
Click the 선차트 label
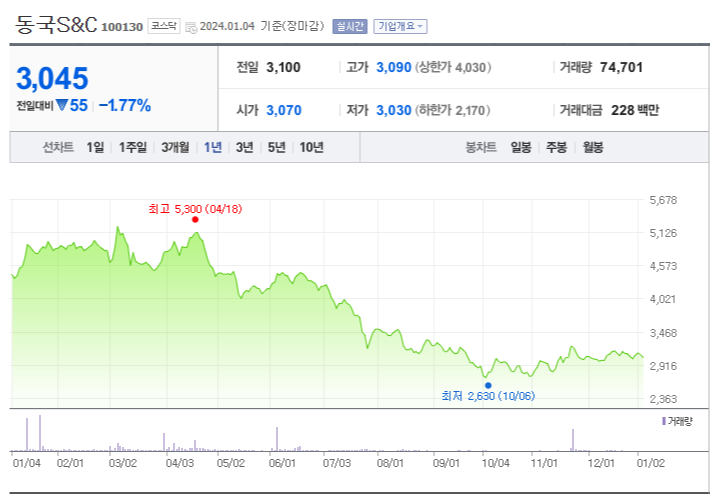coord(58,147)
